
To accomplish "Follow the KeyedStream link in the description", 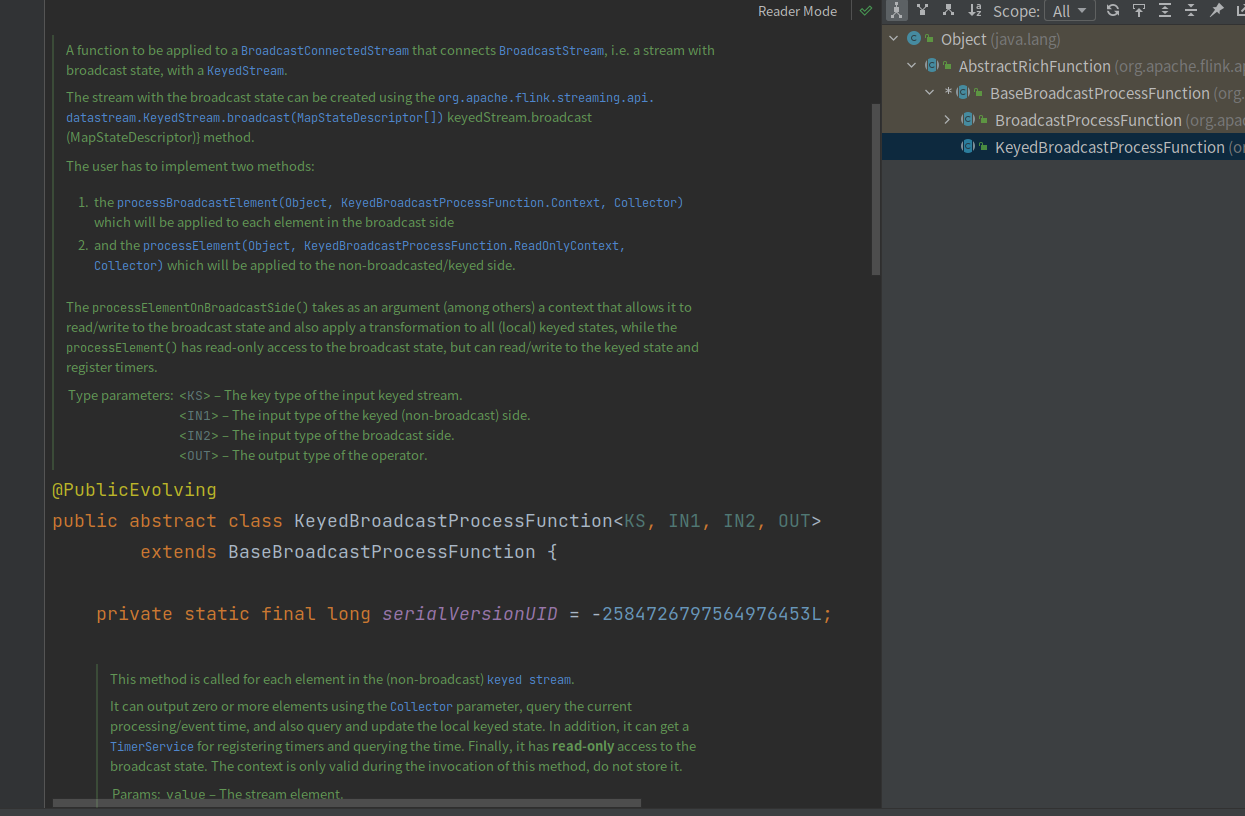I will (245, 71).
